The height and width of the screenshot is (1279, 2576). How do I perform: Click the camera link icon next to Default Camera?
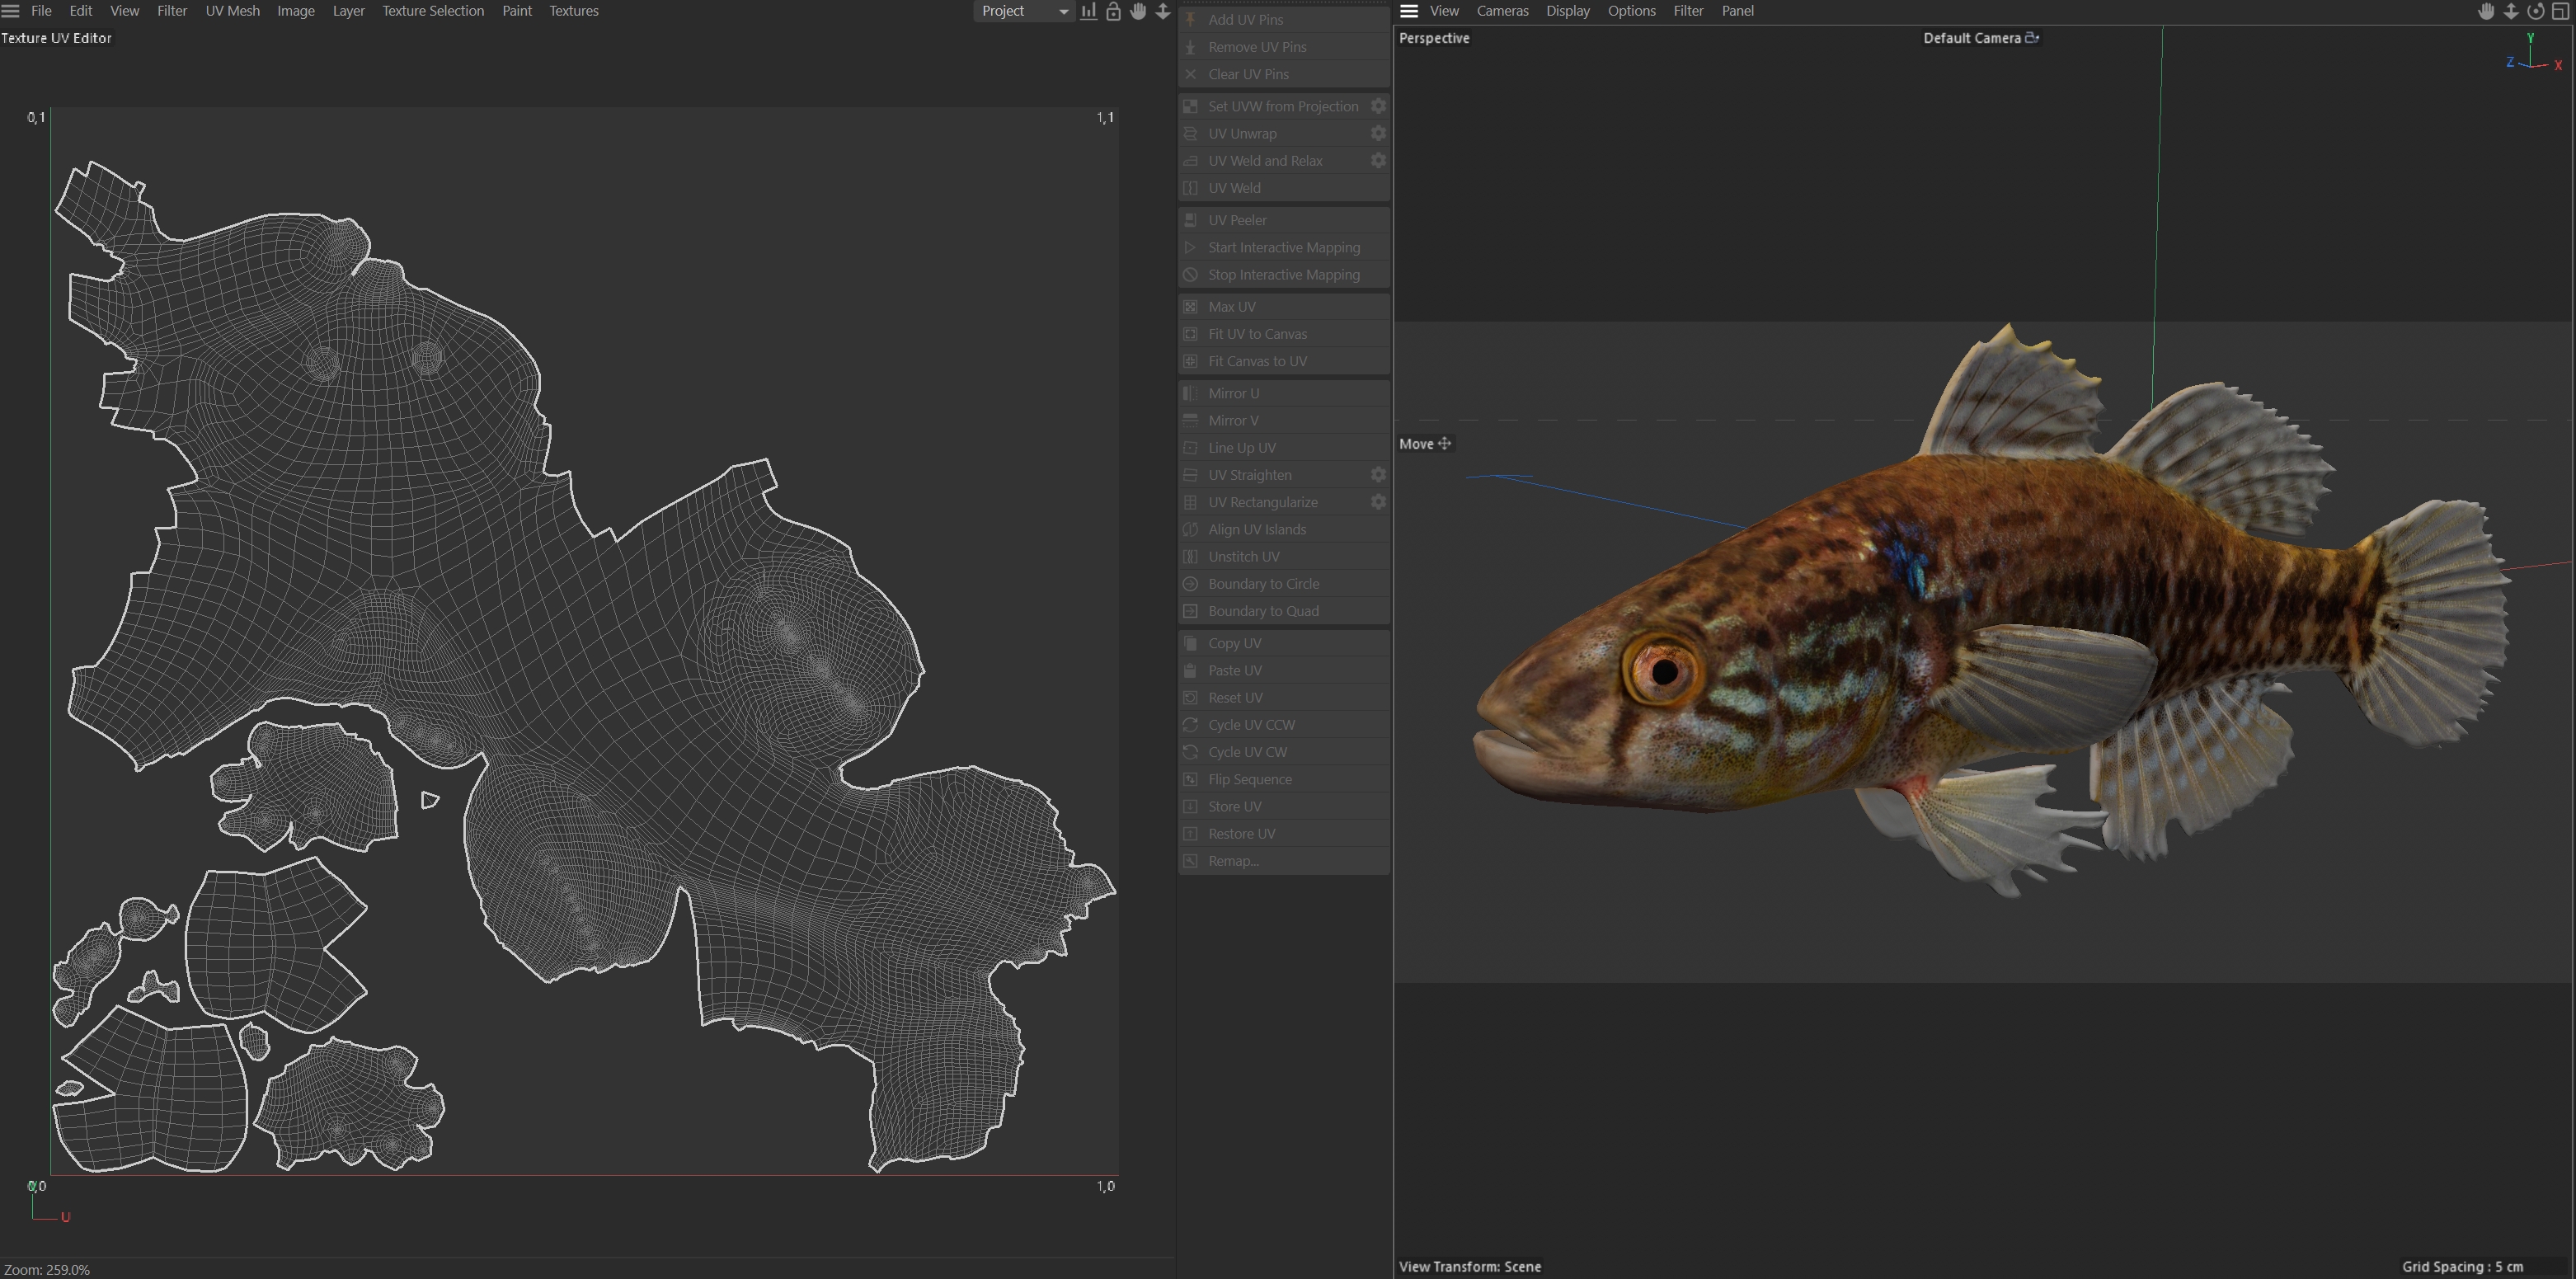tap(2032, 38)
